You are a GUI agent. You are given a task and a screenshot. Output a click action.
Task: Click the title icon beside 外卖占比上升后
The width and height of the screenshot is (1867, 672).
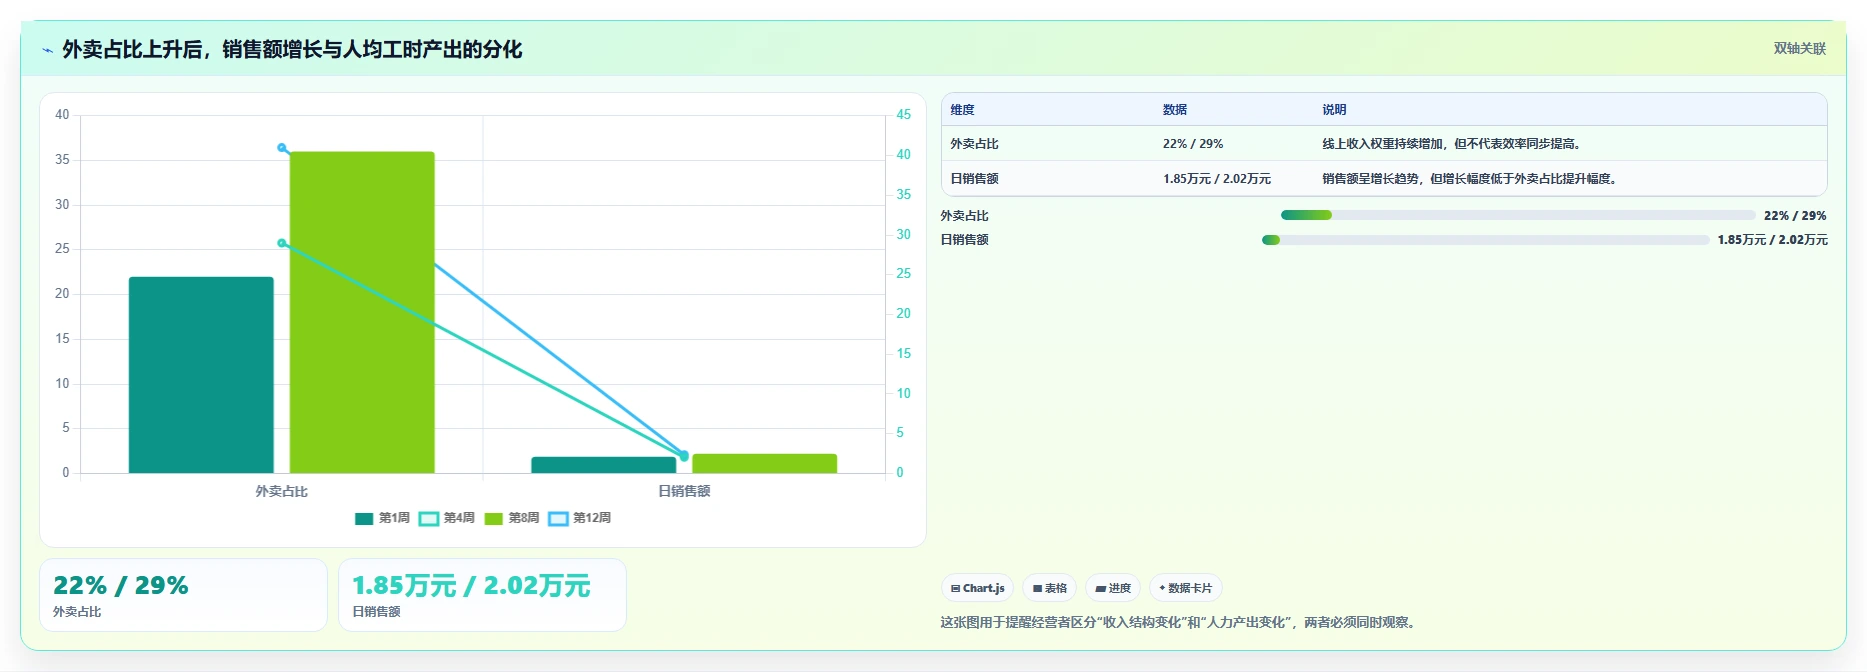point(47,50)
